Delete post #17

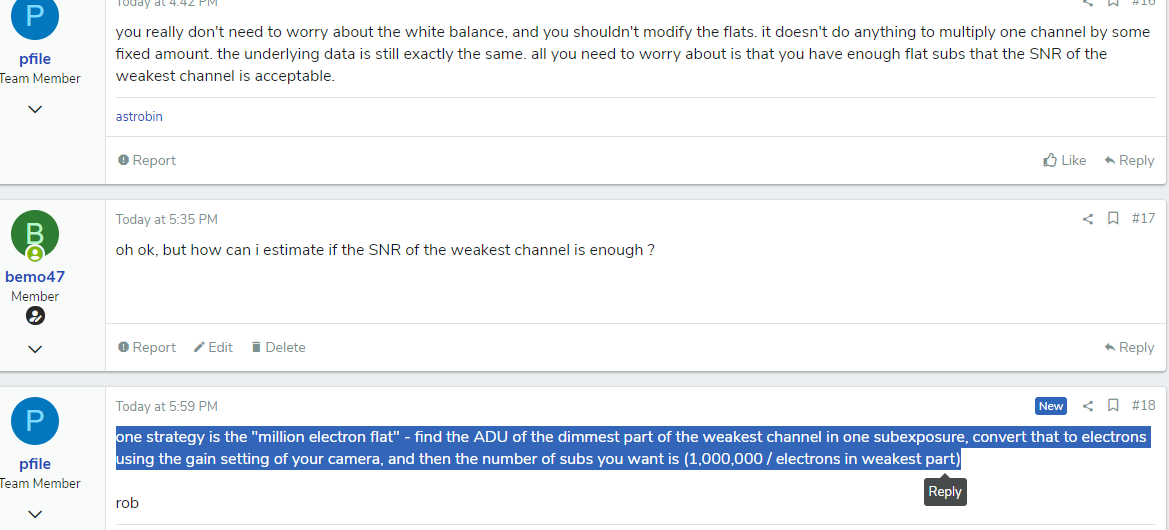tap(278, 347)
